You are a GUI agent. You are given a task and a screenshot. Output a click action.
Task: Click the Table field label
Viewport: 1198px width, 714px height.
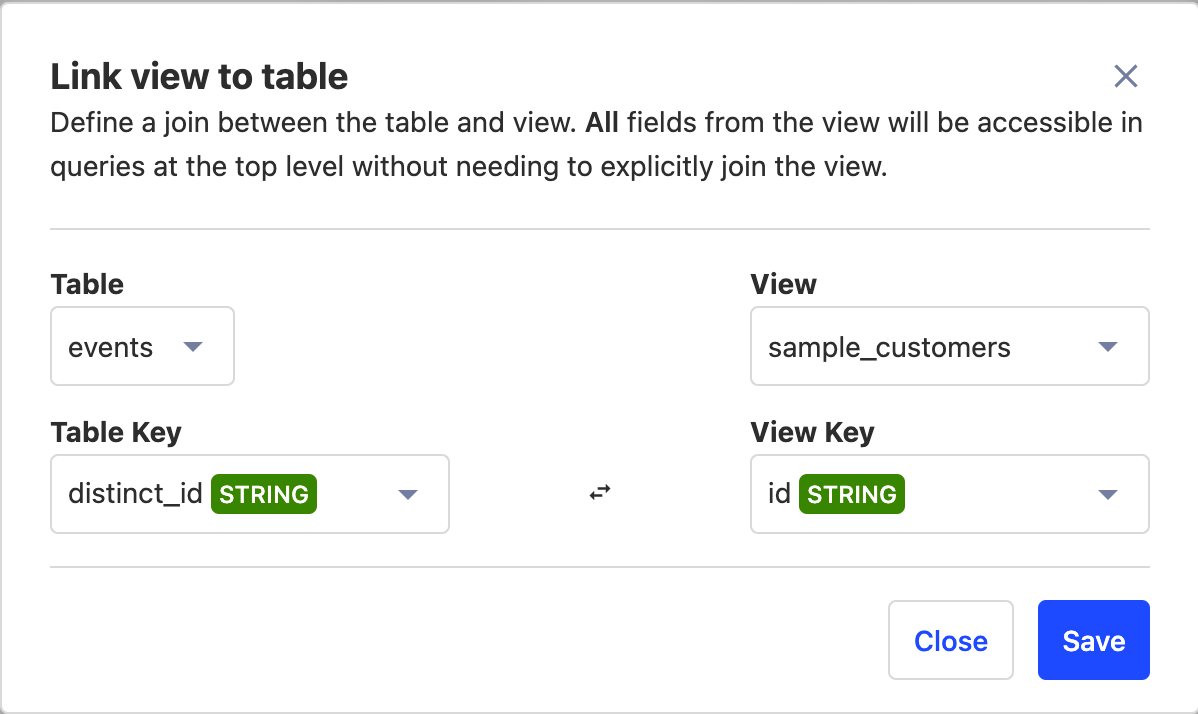87,284
